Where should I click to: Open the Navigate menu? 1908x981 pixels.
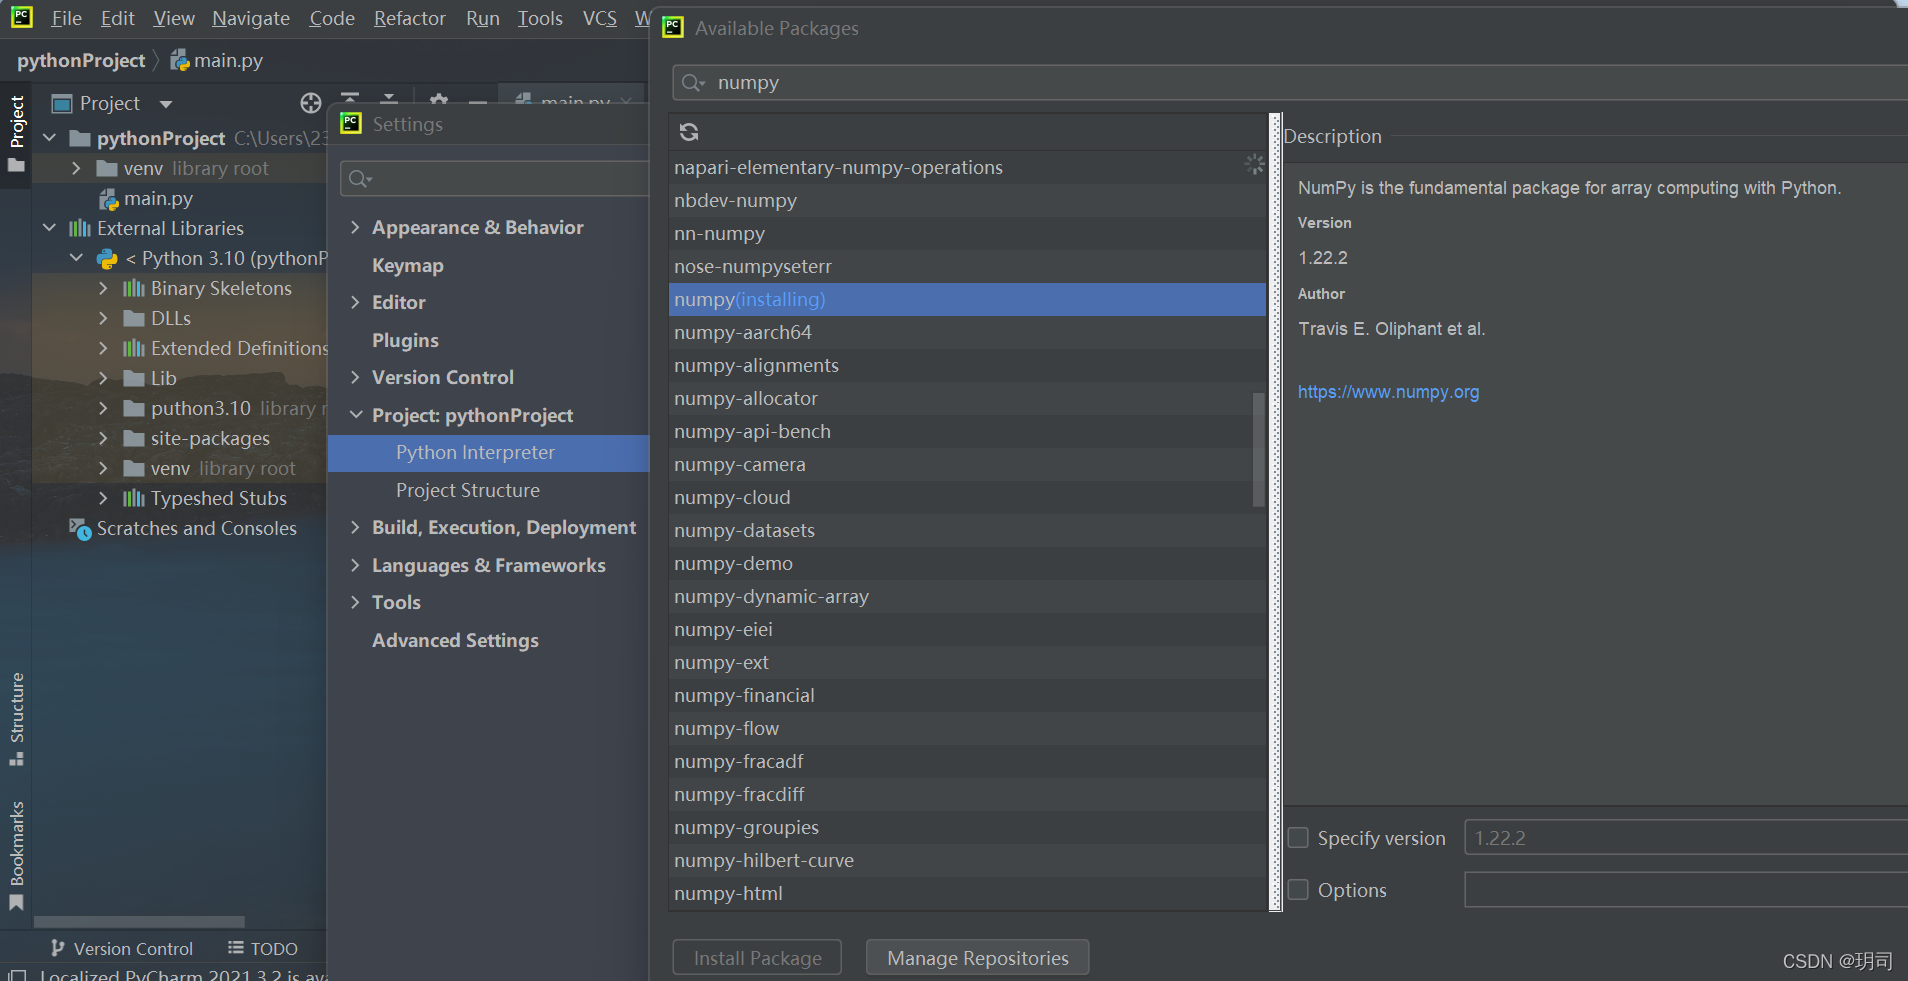tap(251, 18)
